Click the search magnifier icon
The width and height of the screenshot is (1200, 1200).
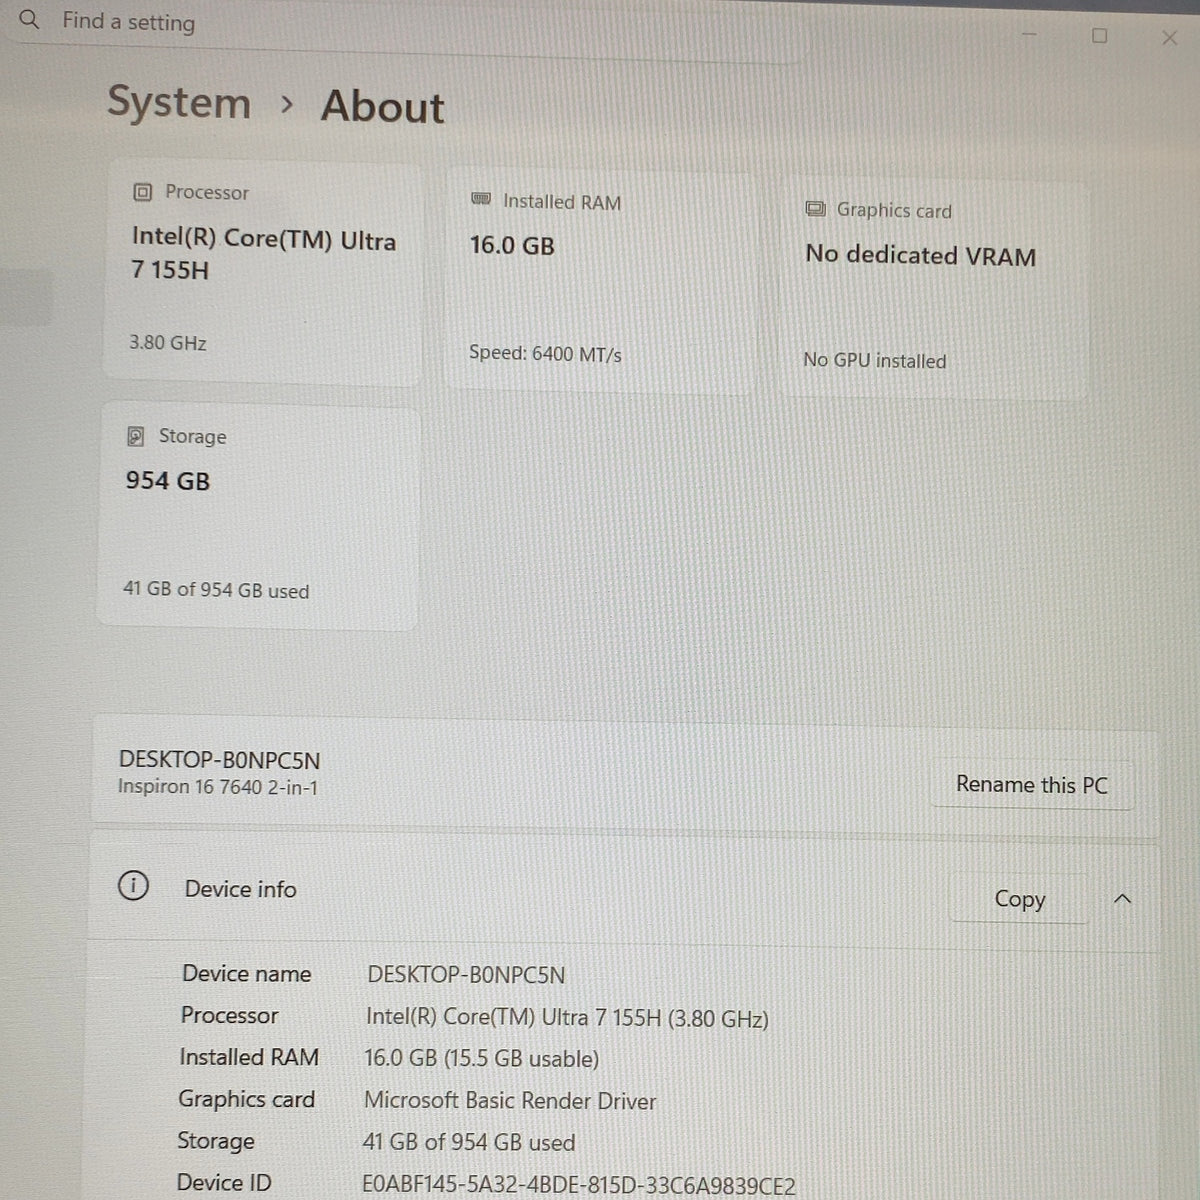tap(29, 19)
